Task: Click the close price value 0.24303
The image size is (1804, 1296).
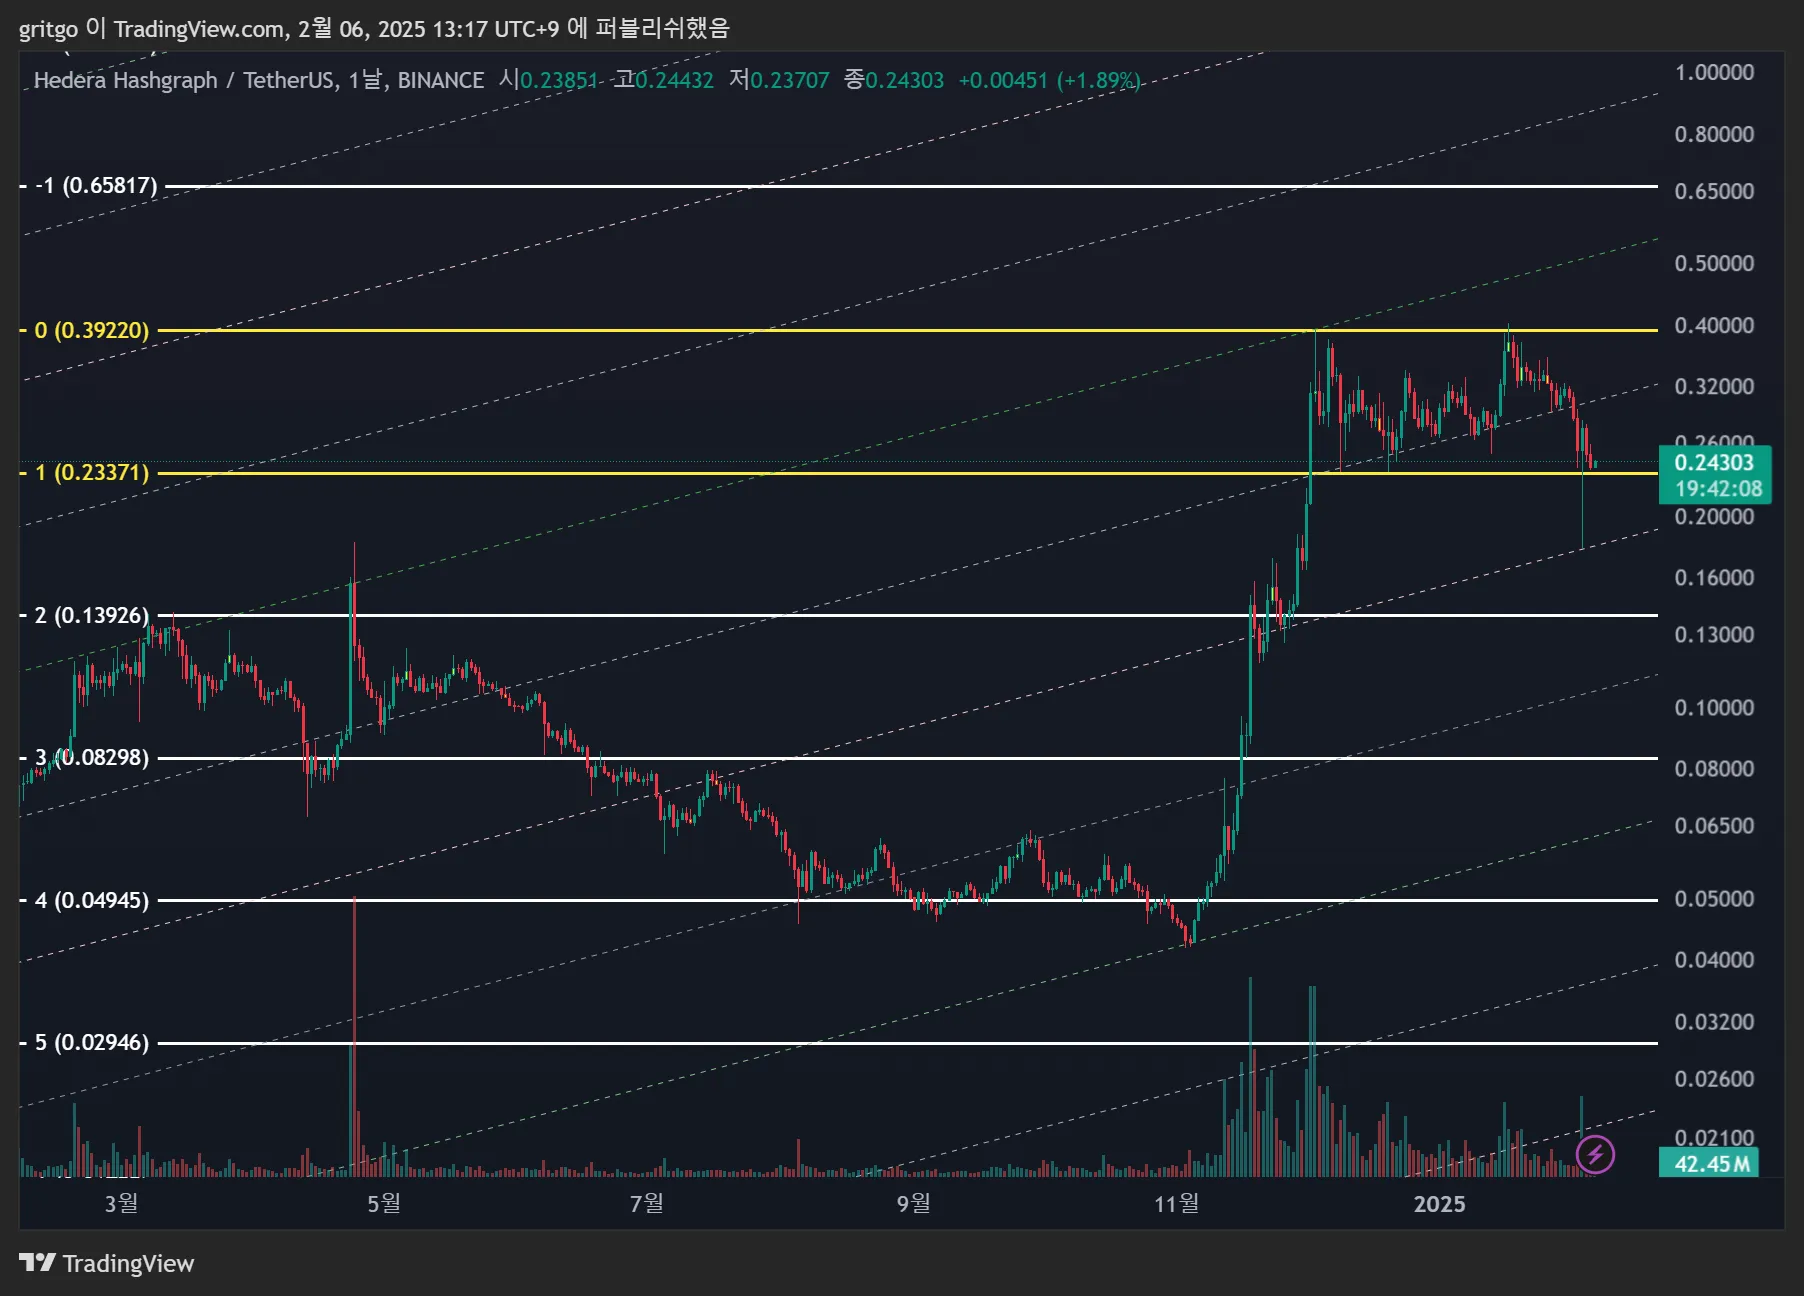Action: [x=905, y=80]
